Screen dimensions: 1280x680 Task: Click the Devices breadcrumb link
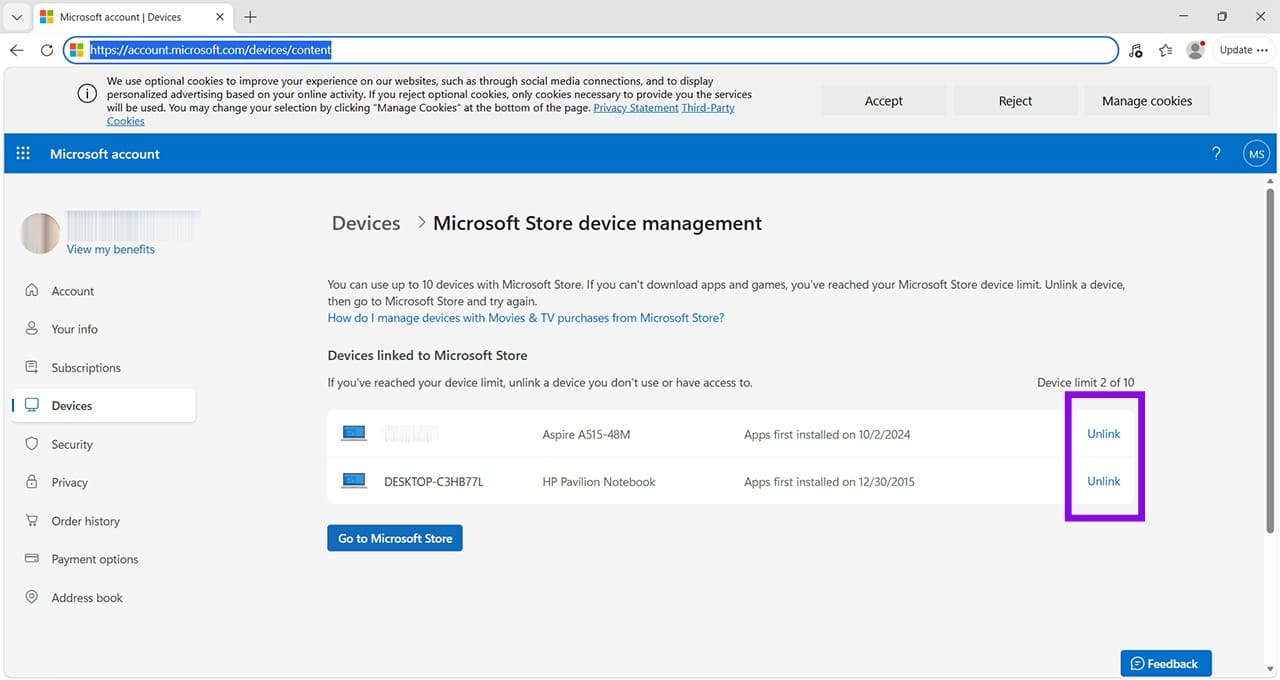pos(366,223)
